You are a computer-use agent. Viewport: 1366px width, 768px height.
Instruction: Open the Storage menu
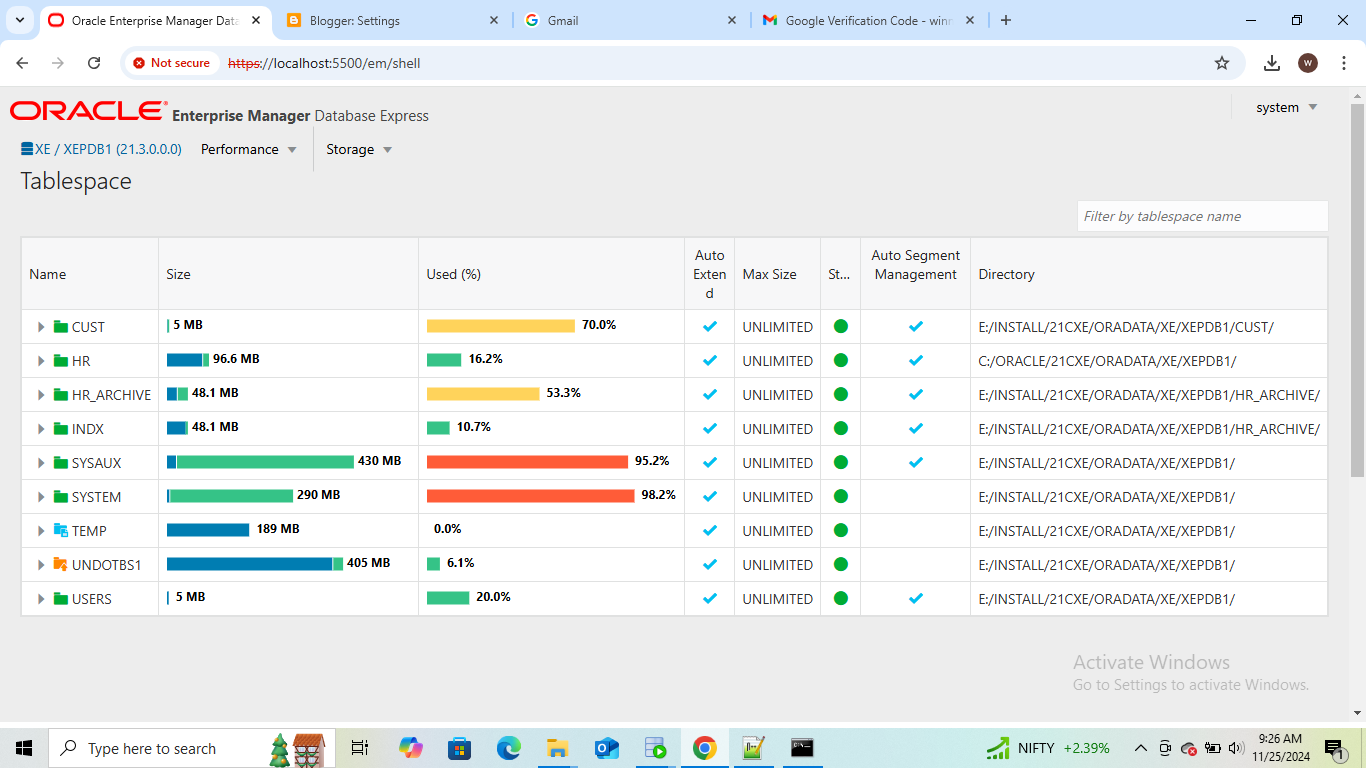[359, 149]
